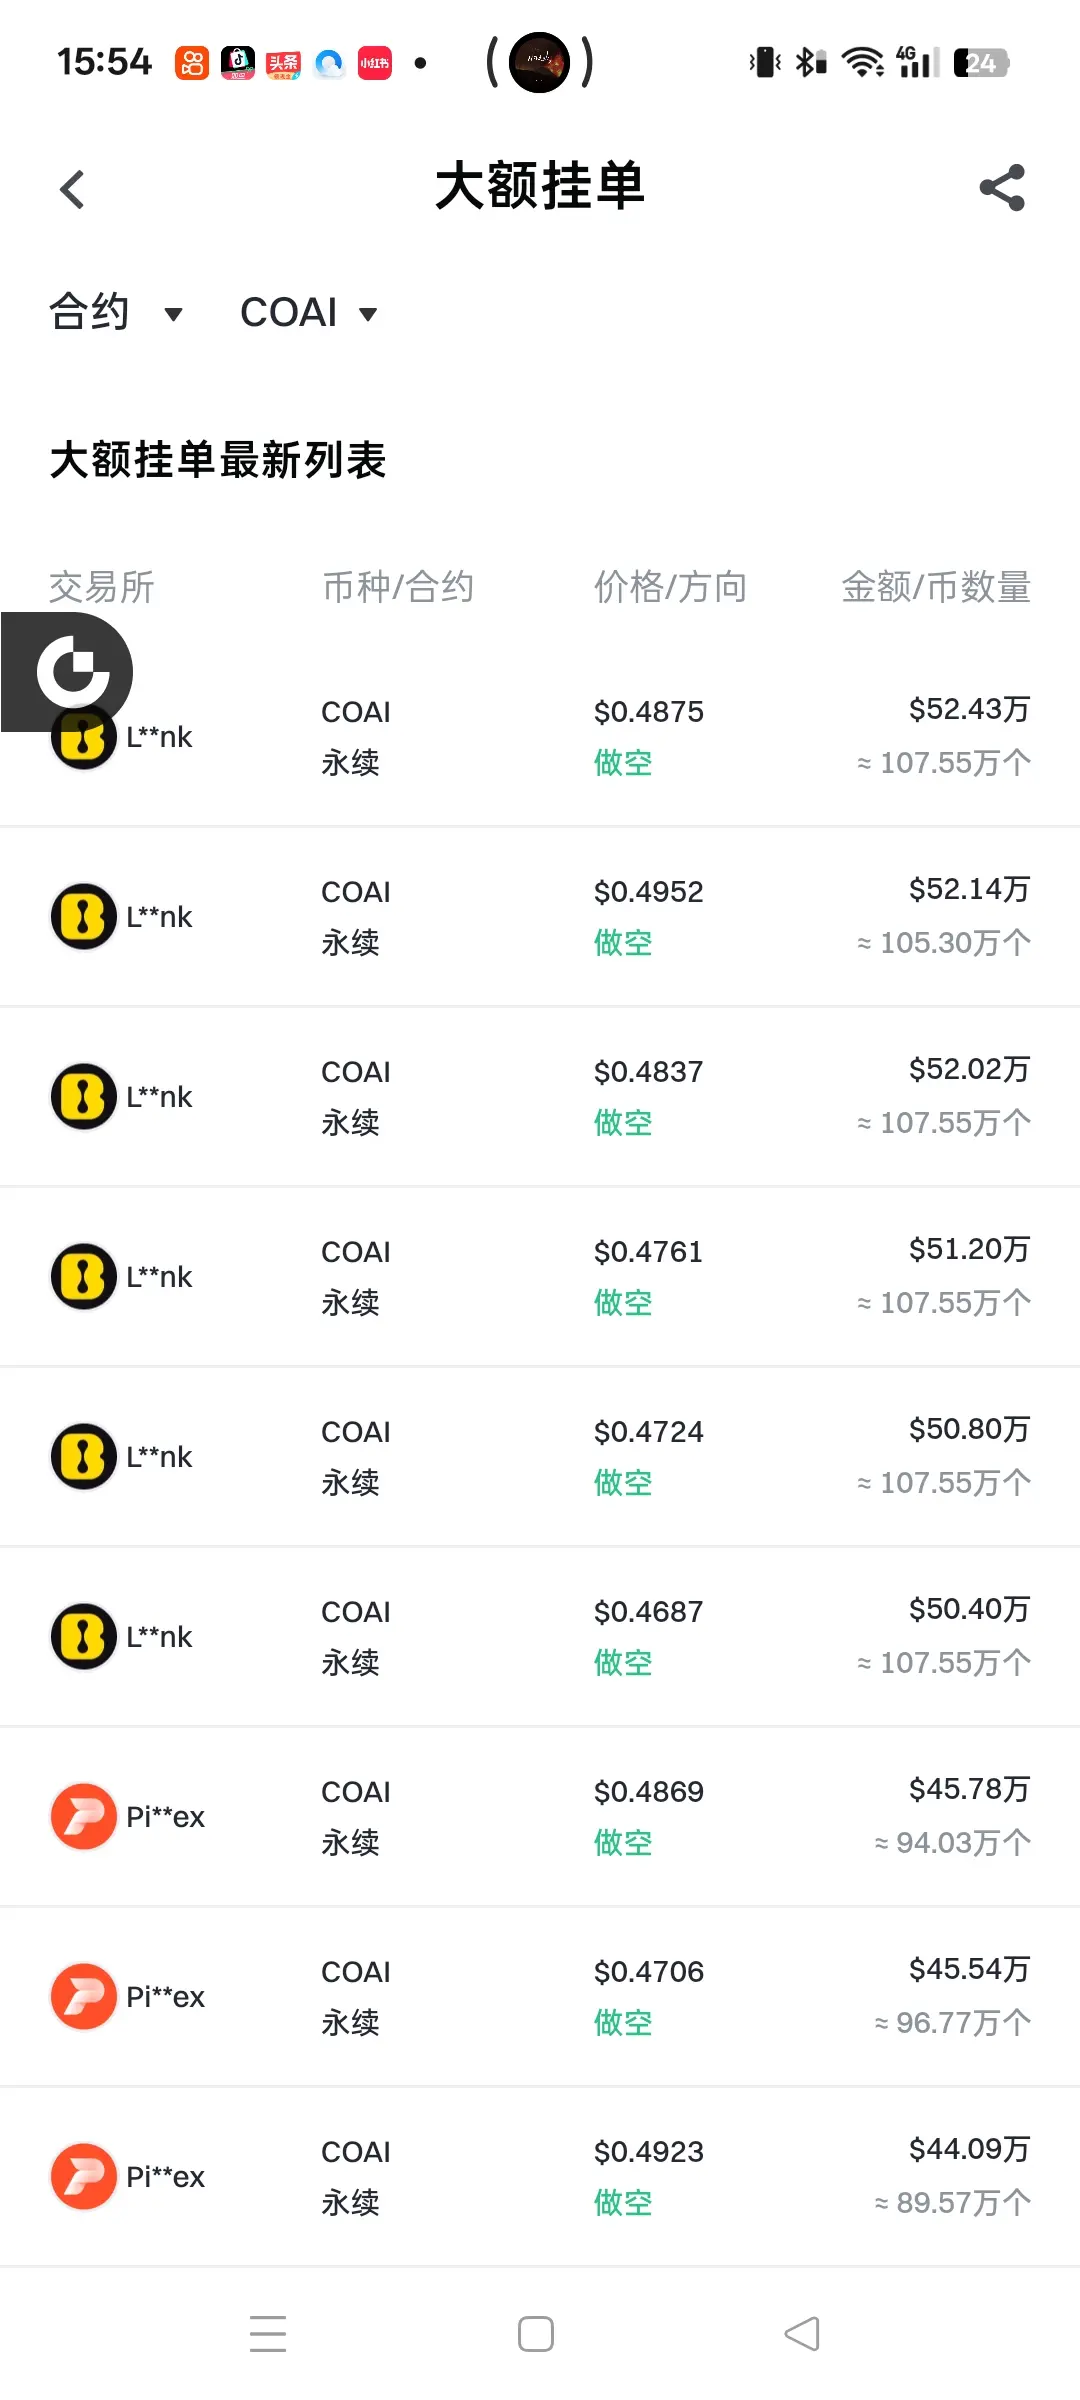The image size is (1080, 2400).
Task: Open the 合约 type dropdown
Action: click(x=115, y=312)
